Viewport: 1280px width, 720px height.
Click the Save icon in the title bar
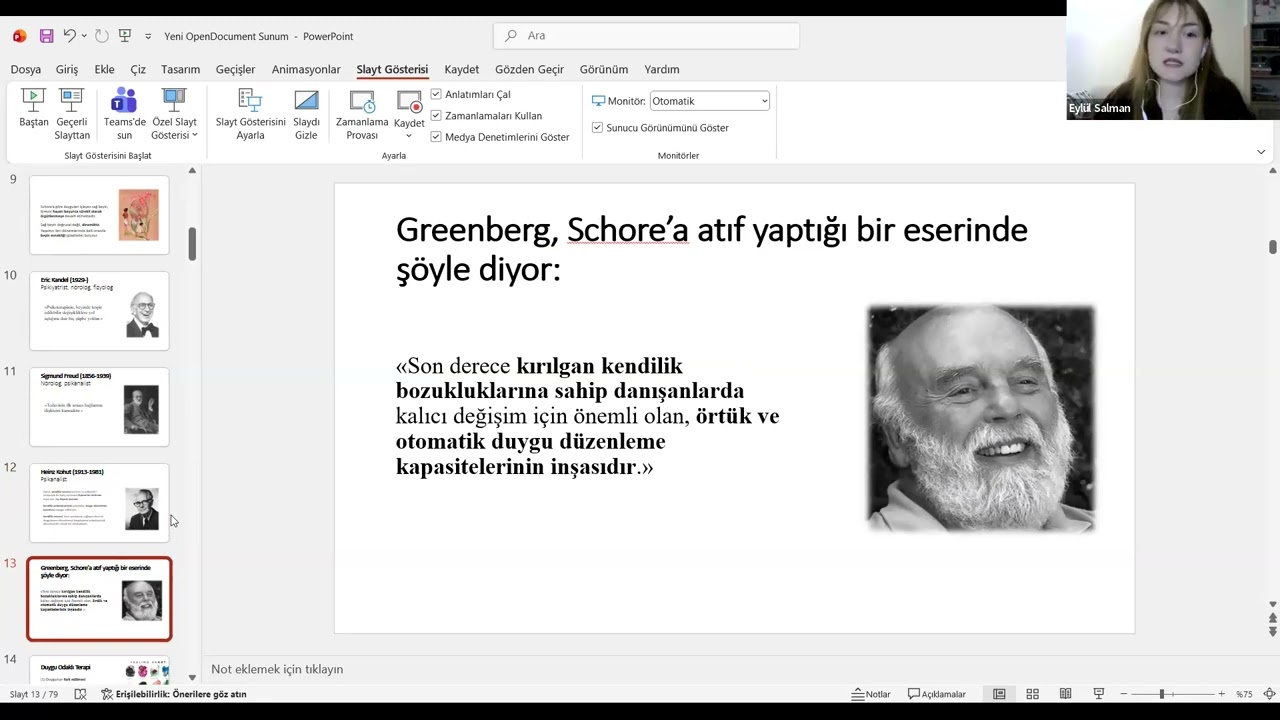46,36
